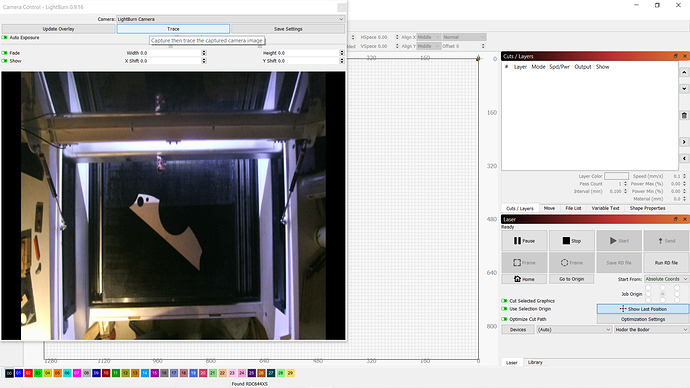
Task: Click the left chevron in Cuts panel
Action: 684,158
